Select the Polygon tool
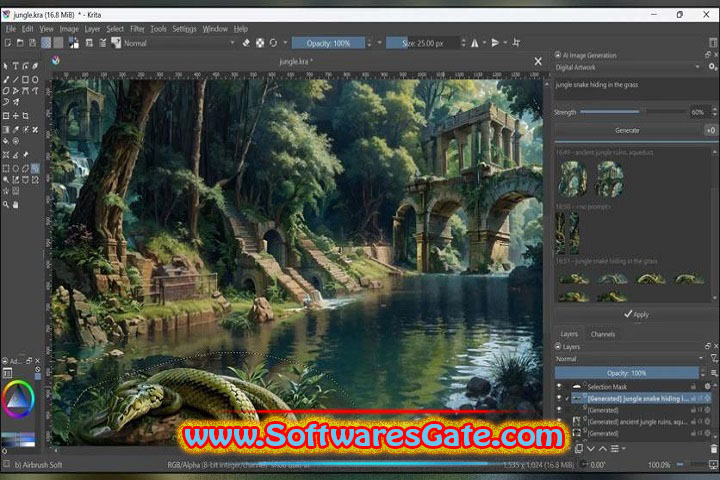 pyautogui.click(x=6, y=91)
